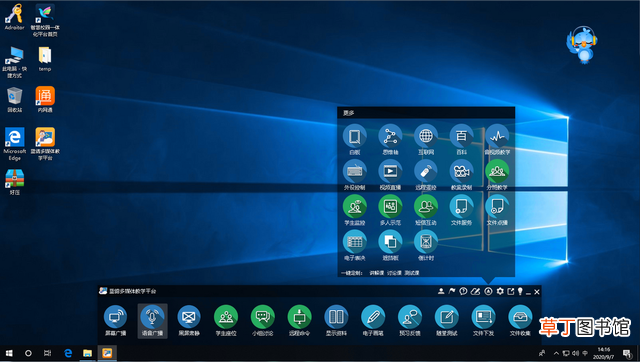This screenshot has height=362, width=640.
Task: Click the pencil edit icon in the title bar
Action: pyautogui.click(x=475, y=291)
